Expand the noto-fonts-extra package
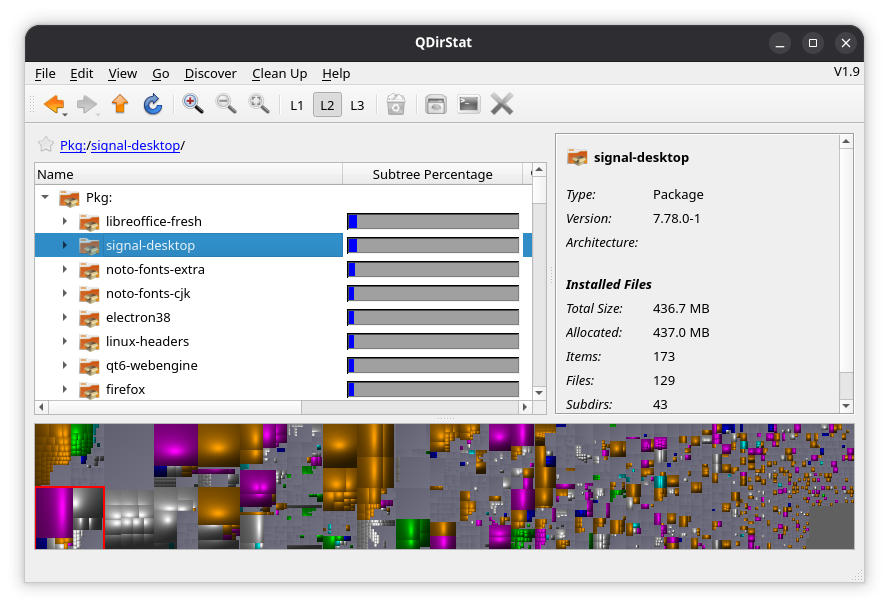889x607 pixels. [65, 269]
